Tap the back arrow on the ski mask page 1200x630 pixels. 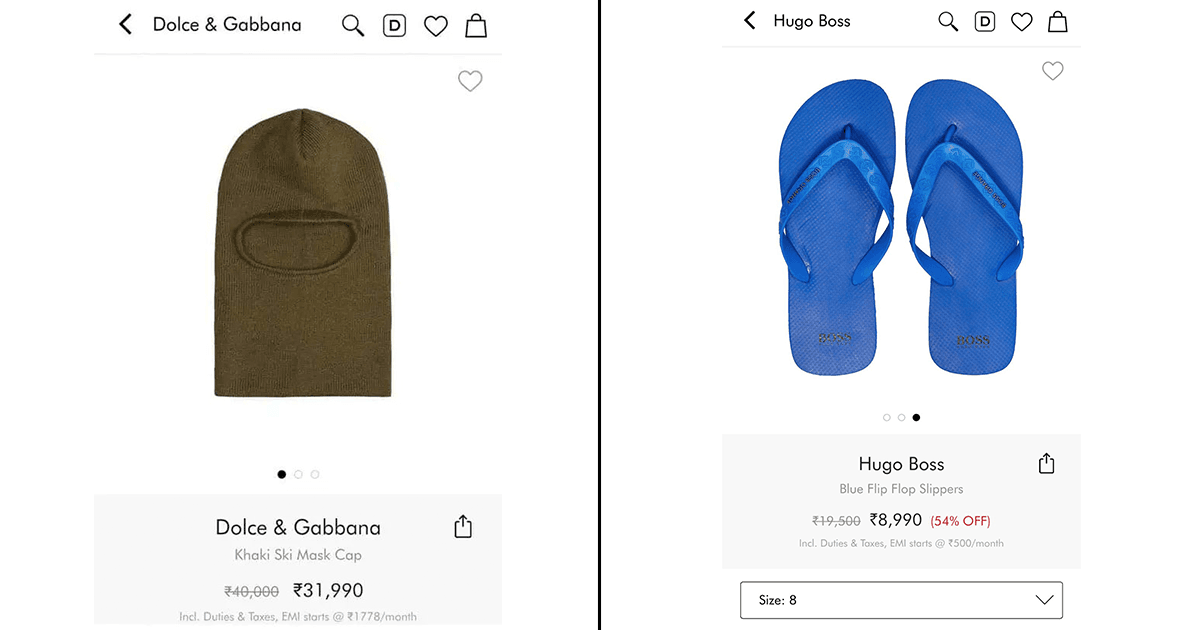(x=125, y=23)
